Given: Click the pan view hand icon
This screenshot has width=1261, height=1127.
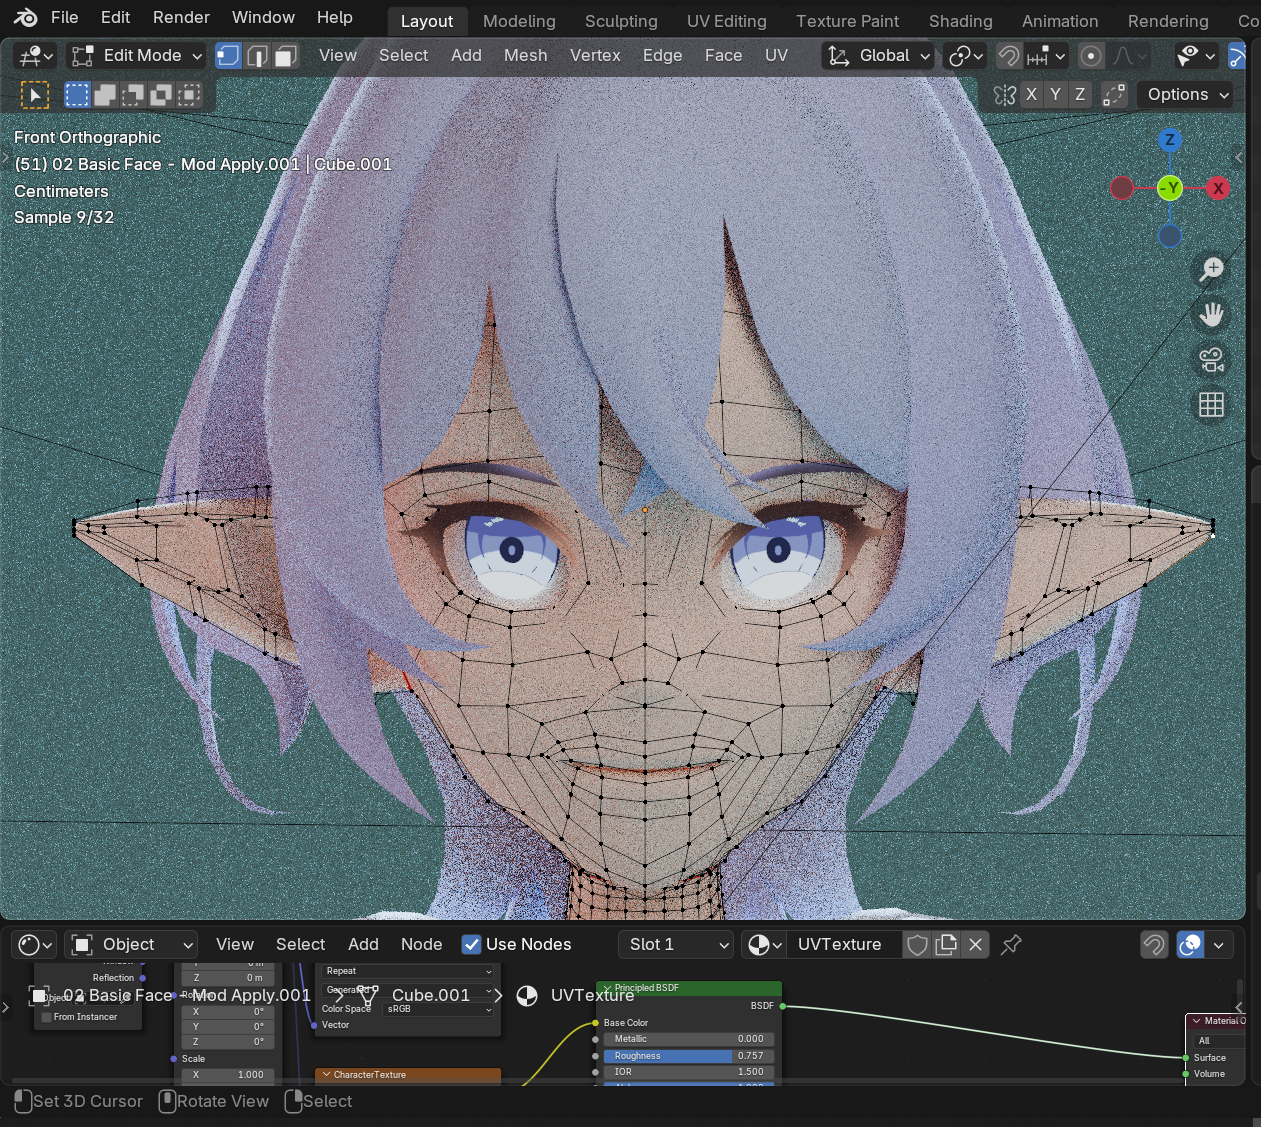Looking at the screenshot, I should coord(1211,315).
